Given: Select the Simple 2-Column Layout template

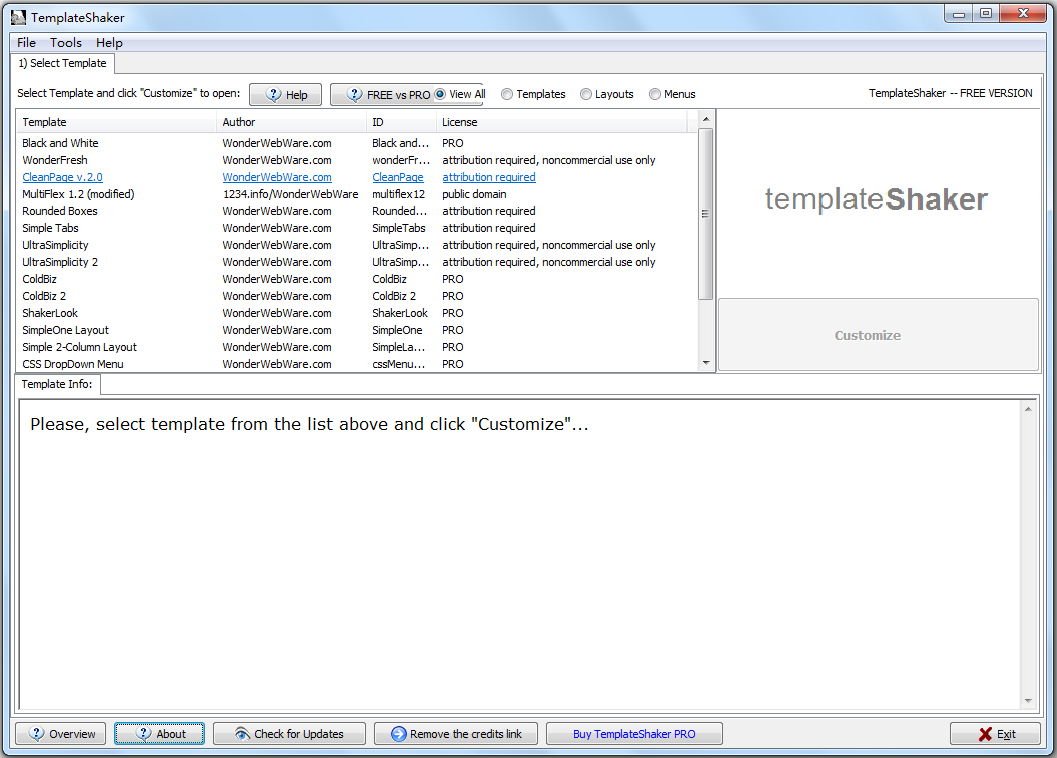Looking at the screenshot, I should (x=357, y=347).
